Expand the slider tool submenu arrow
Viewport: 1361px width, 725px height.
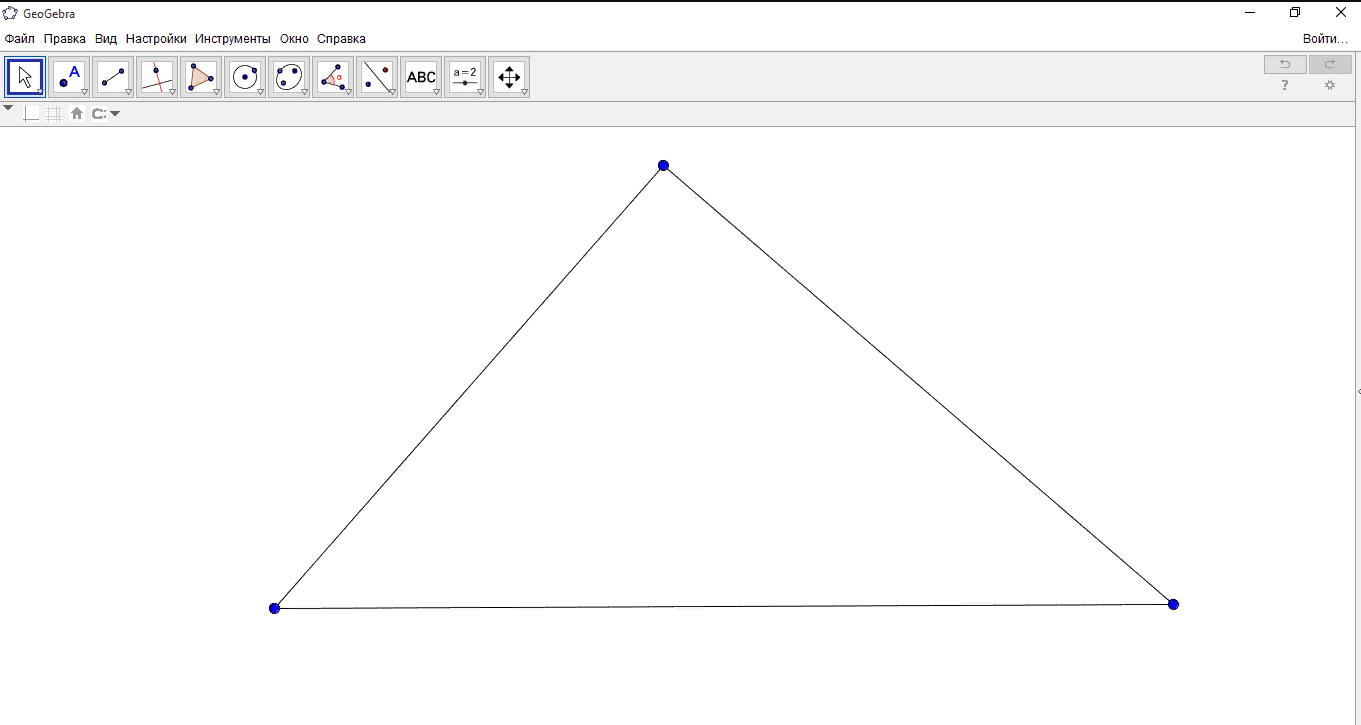[x=480, y=92]
